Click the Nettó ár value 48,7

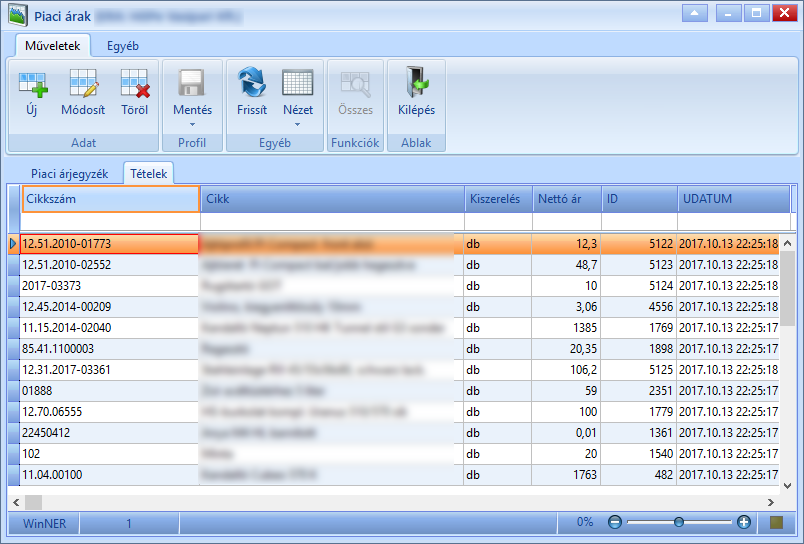[566, 265]
